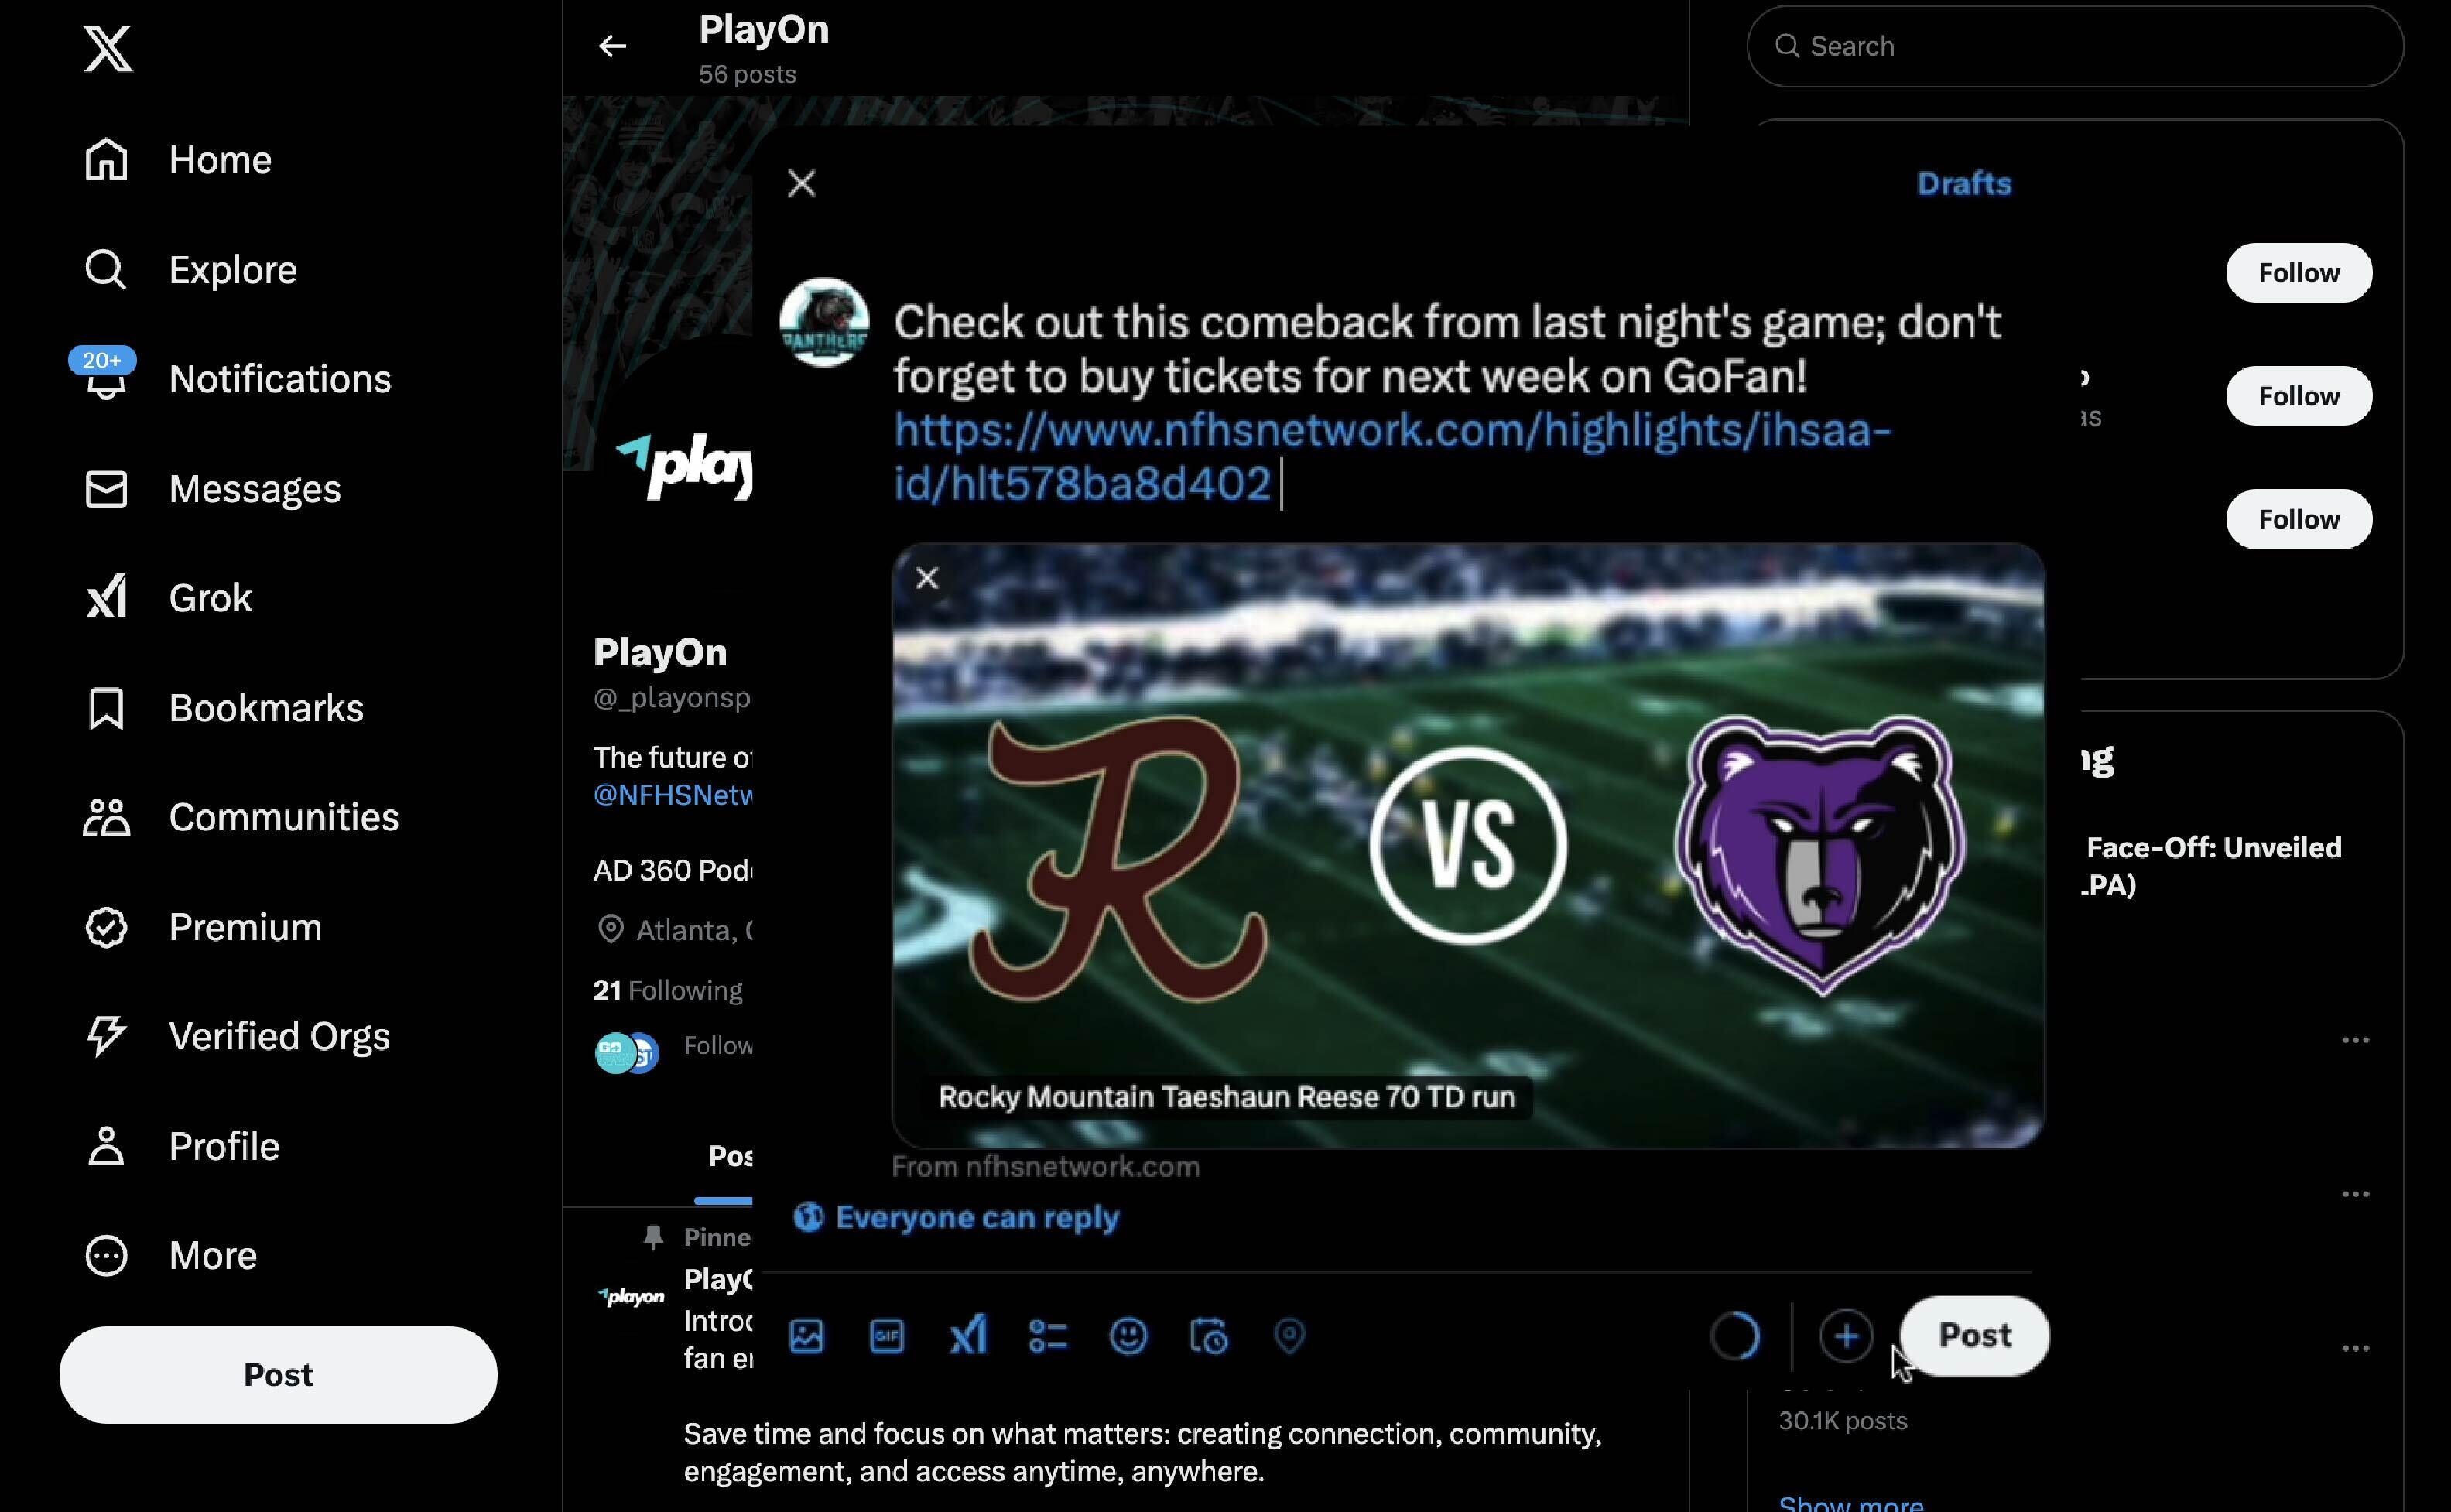2451x1512 pixels.
Task: Open Messages
Action: click(212, 489)
